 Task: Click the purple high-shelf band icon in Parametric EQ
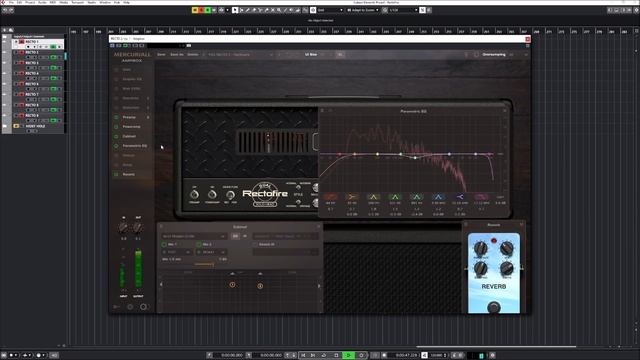460,197
